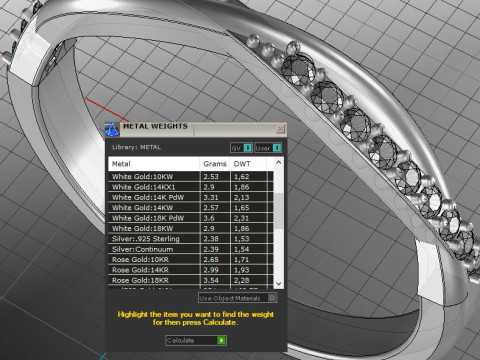The image size is (480, 360).
Task: Select Silver:Continuum row
Action: (191, 249)
